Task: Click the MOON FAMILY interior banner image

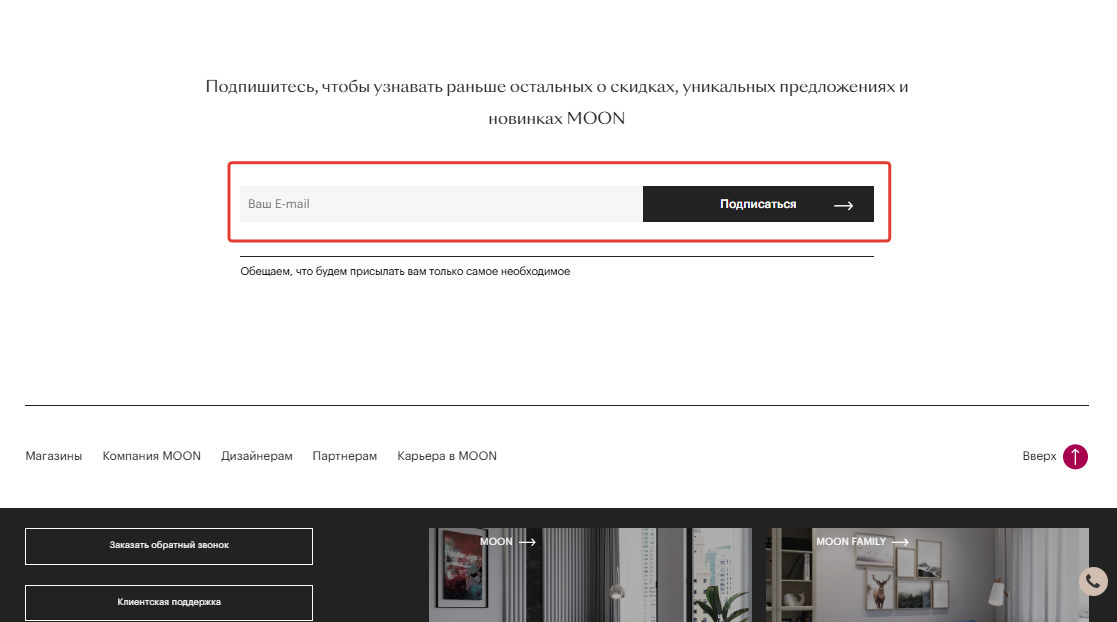Action: tap(927, 575)
